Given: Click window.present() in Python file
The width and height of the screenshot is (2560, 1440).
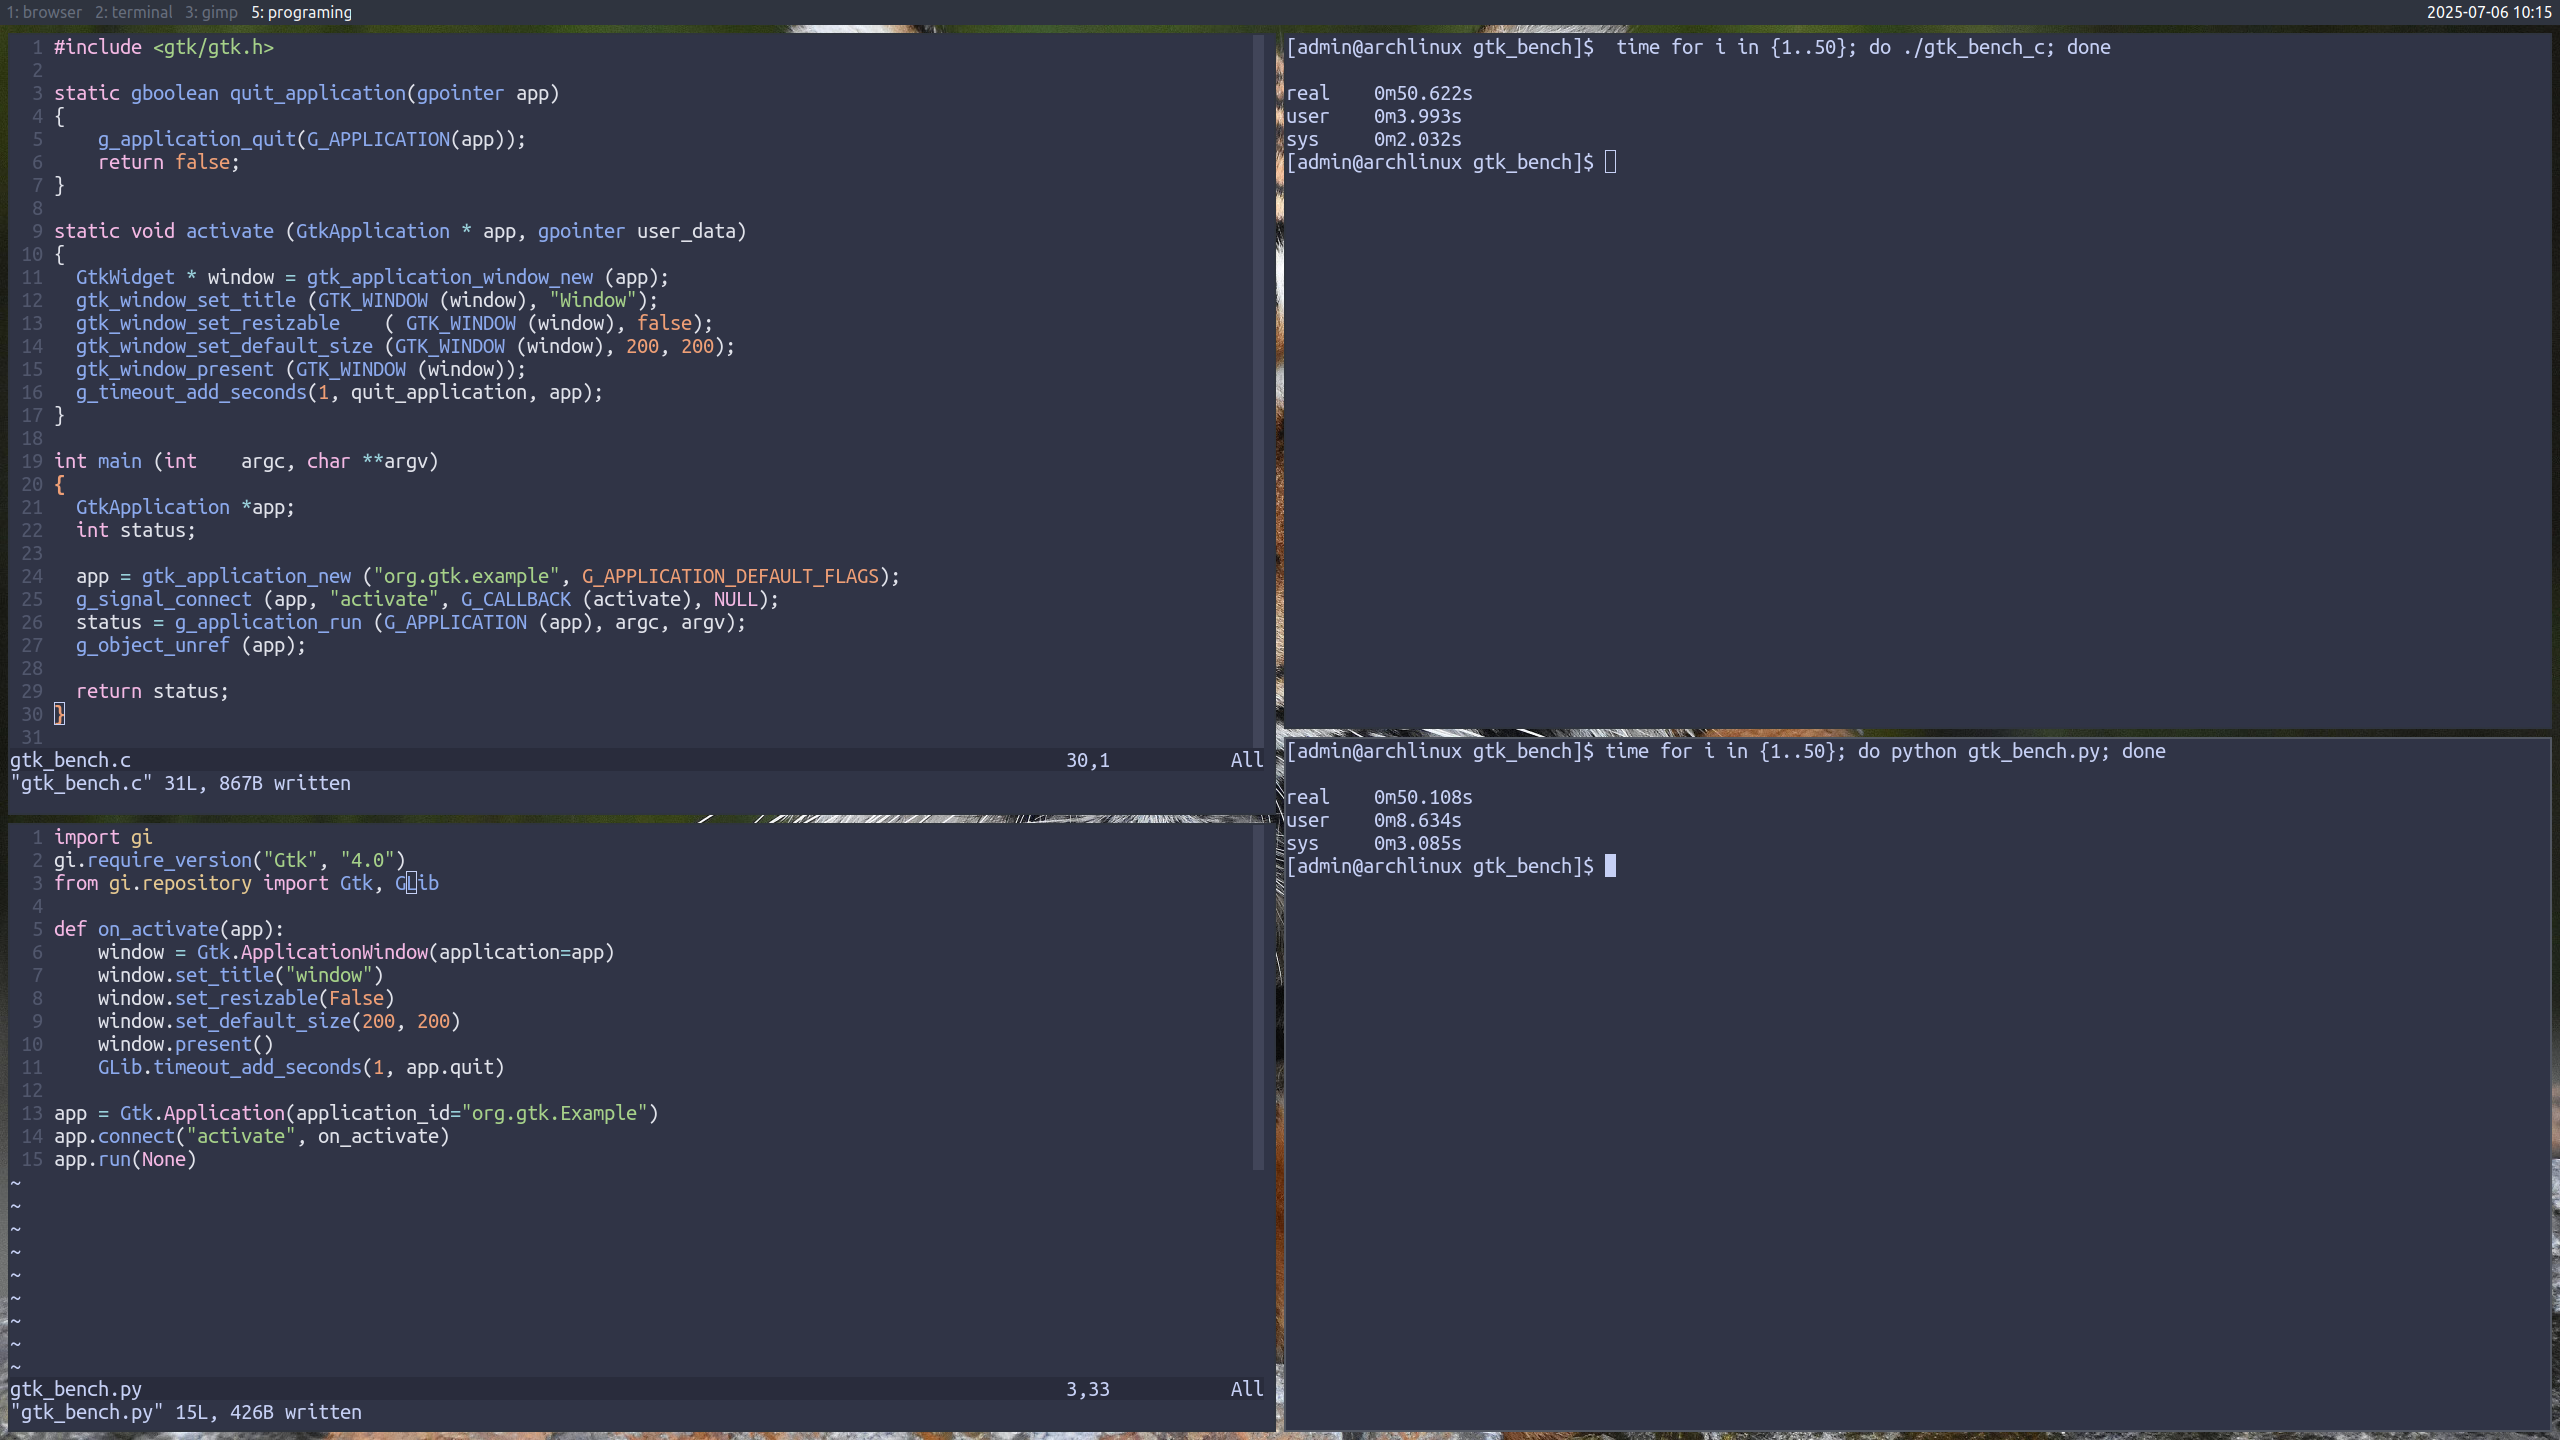Looking at the screenshot, I should pos(186,1044).
